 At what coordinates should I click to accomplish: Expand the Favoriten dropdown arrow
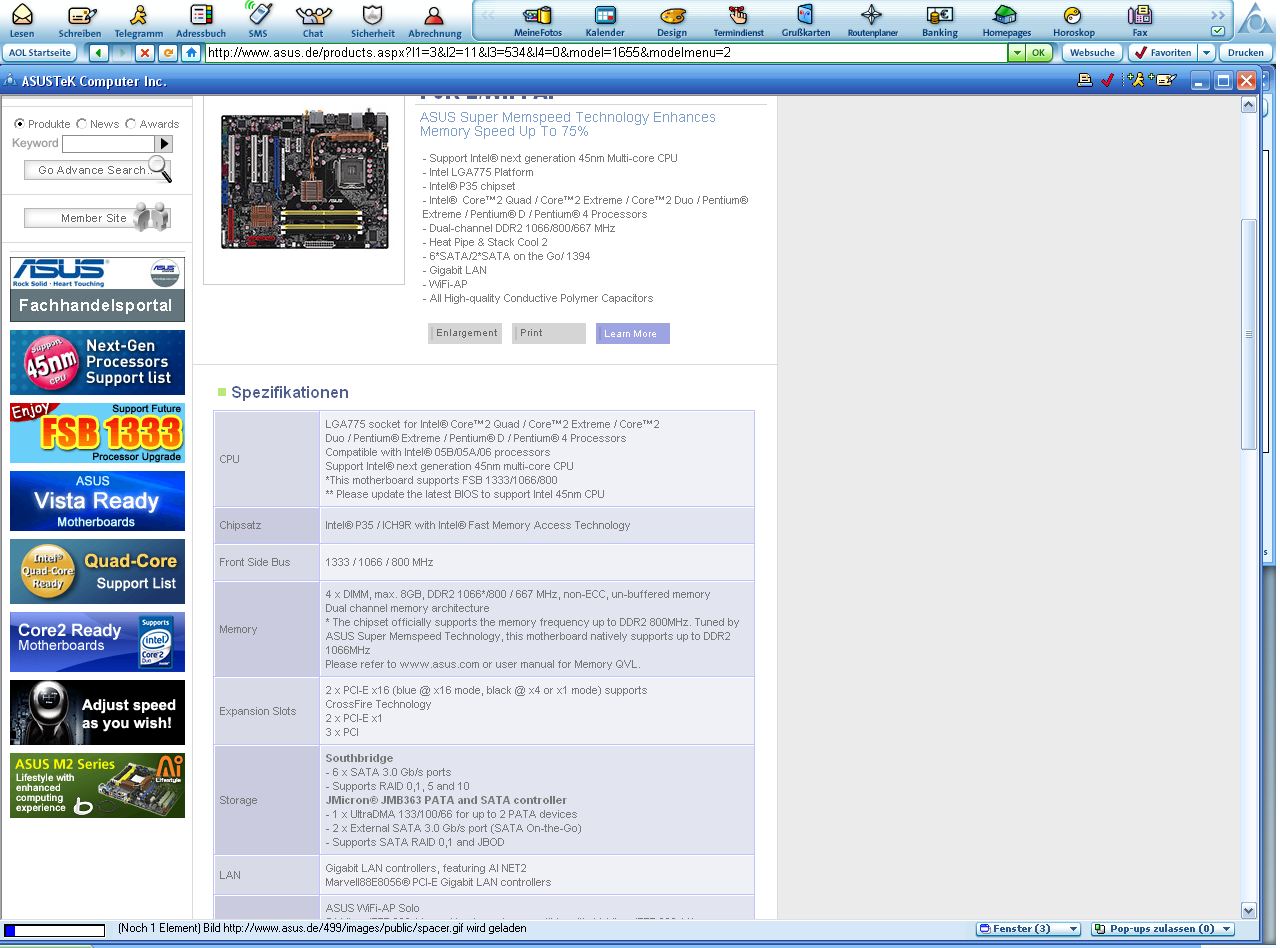[1206, 52]
